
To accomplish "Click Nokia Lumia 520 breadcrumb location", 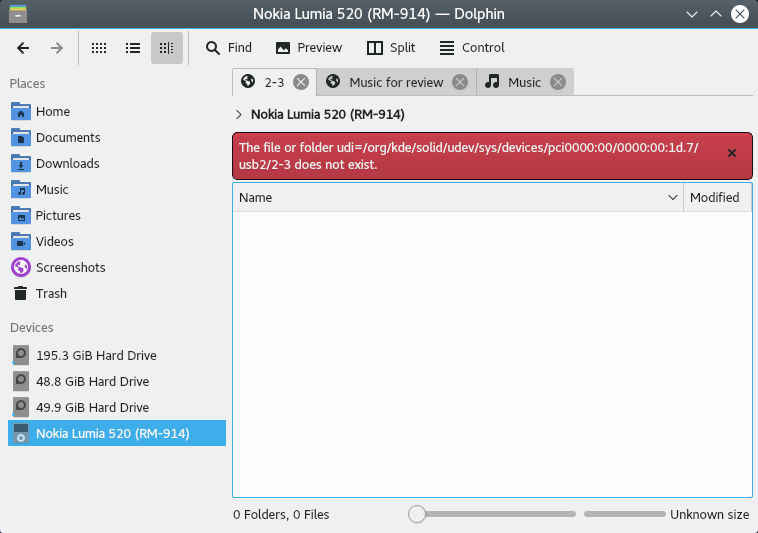I will point(328,115).
